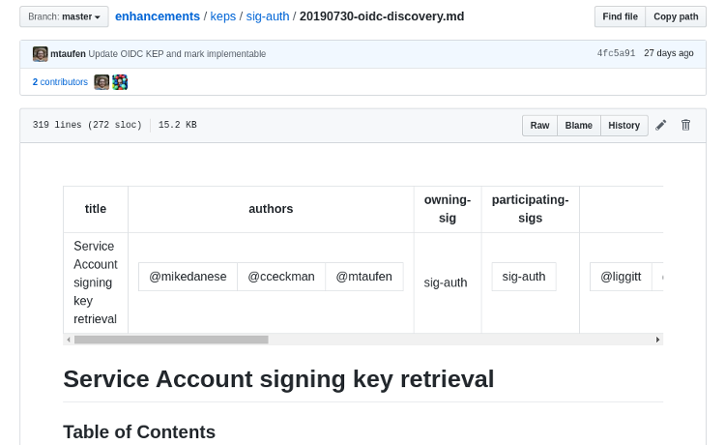
Task: Click the horizontal table scrollbar thumb
Action: 171,340
